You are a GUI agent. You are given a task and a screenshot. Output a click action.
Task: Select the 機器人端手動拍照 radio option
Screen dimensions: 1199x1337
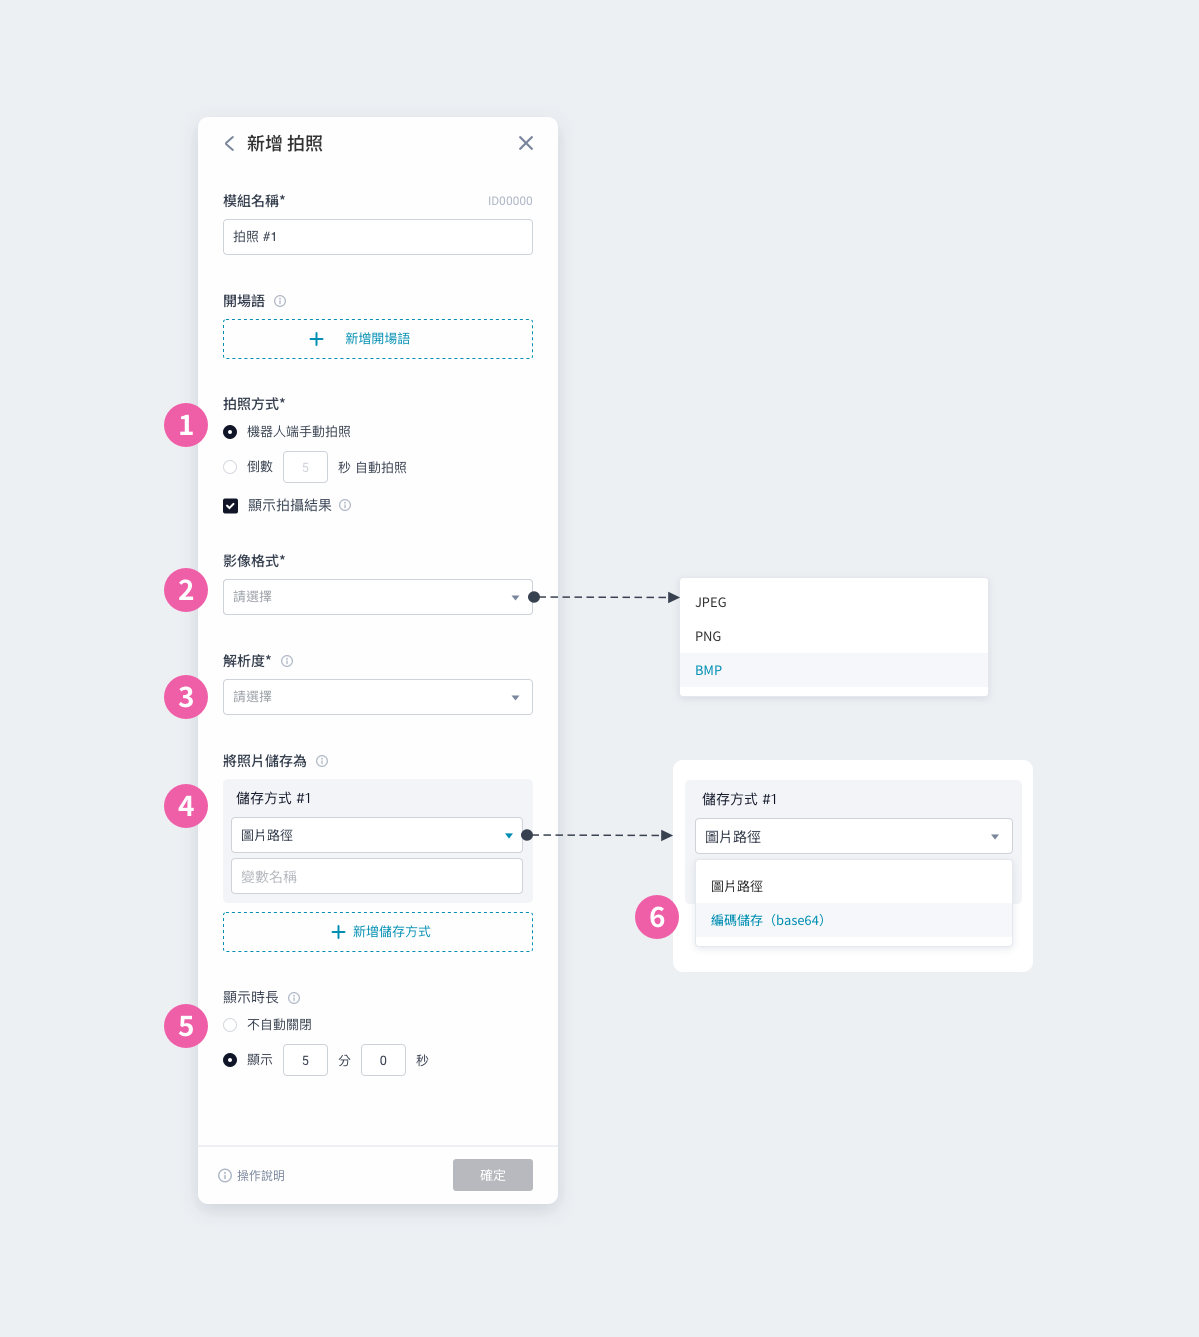[x=230, y=432]
